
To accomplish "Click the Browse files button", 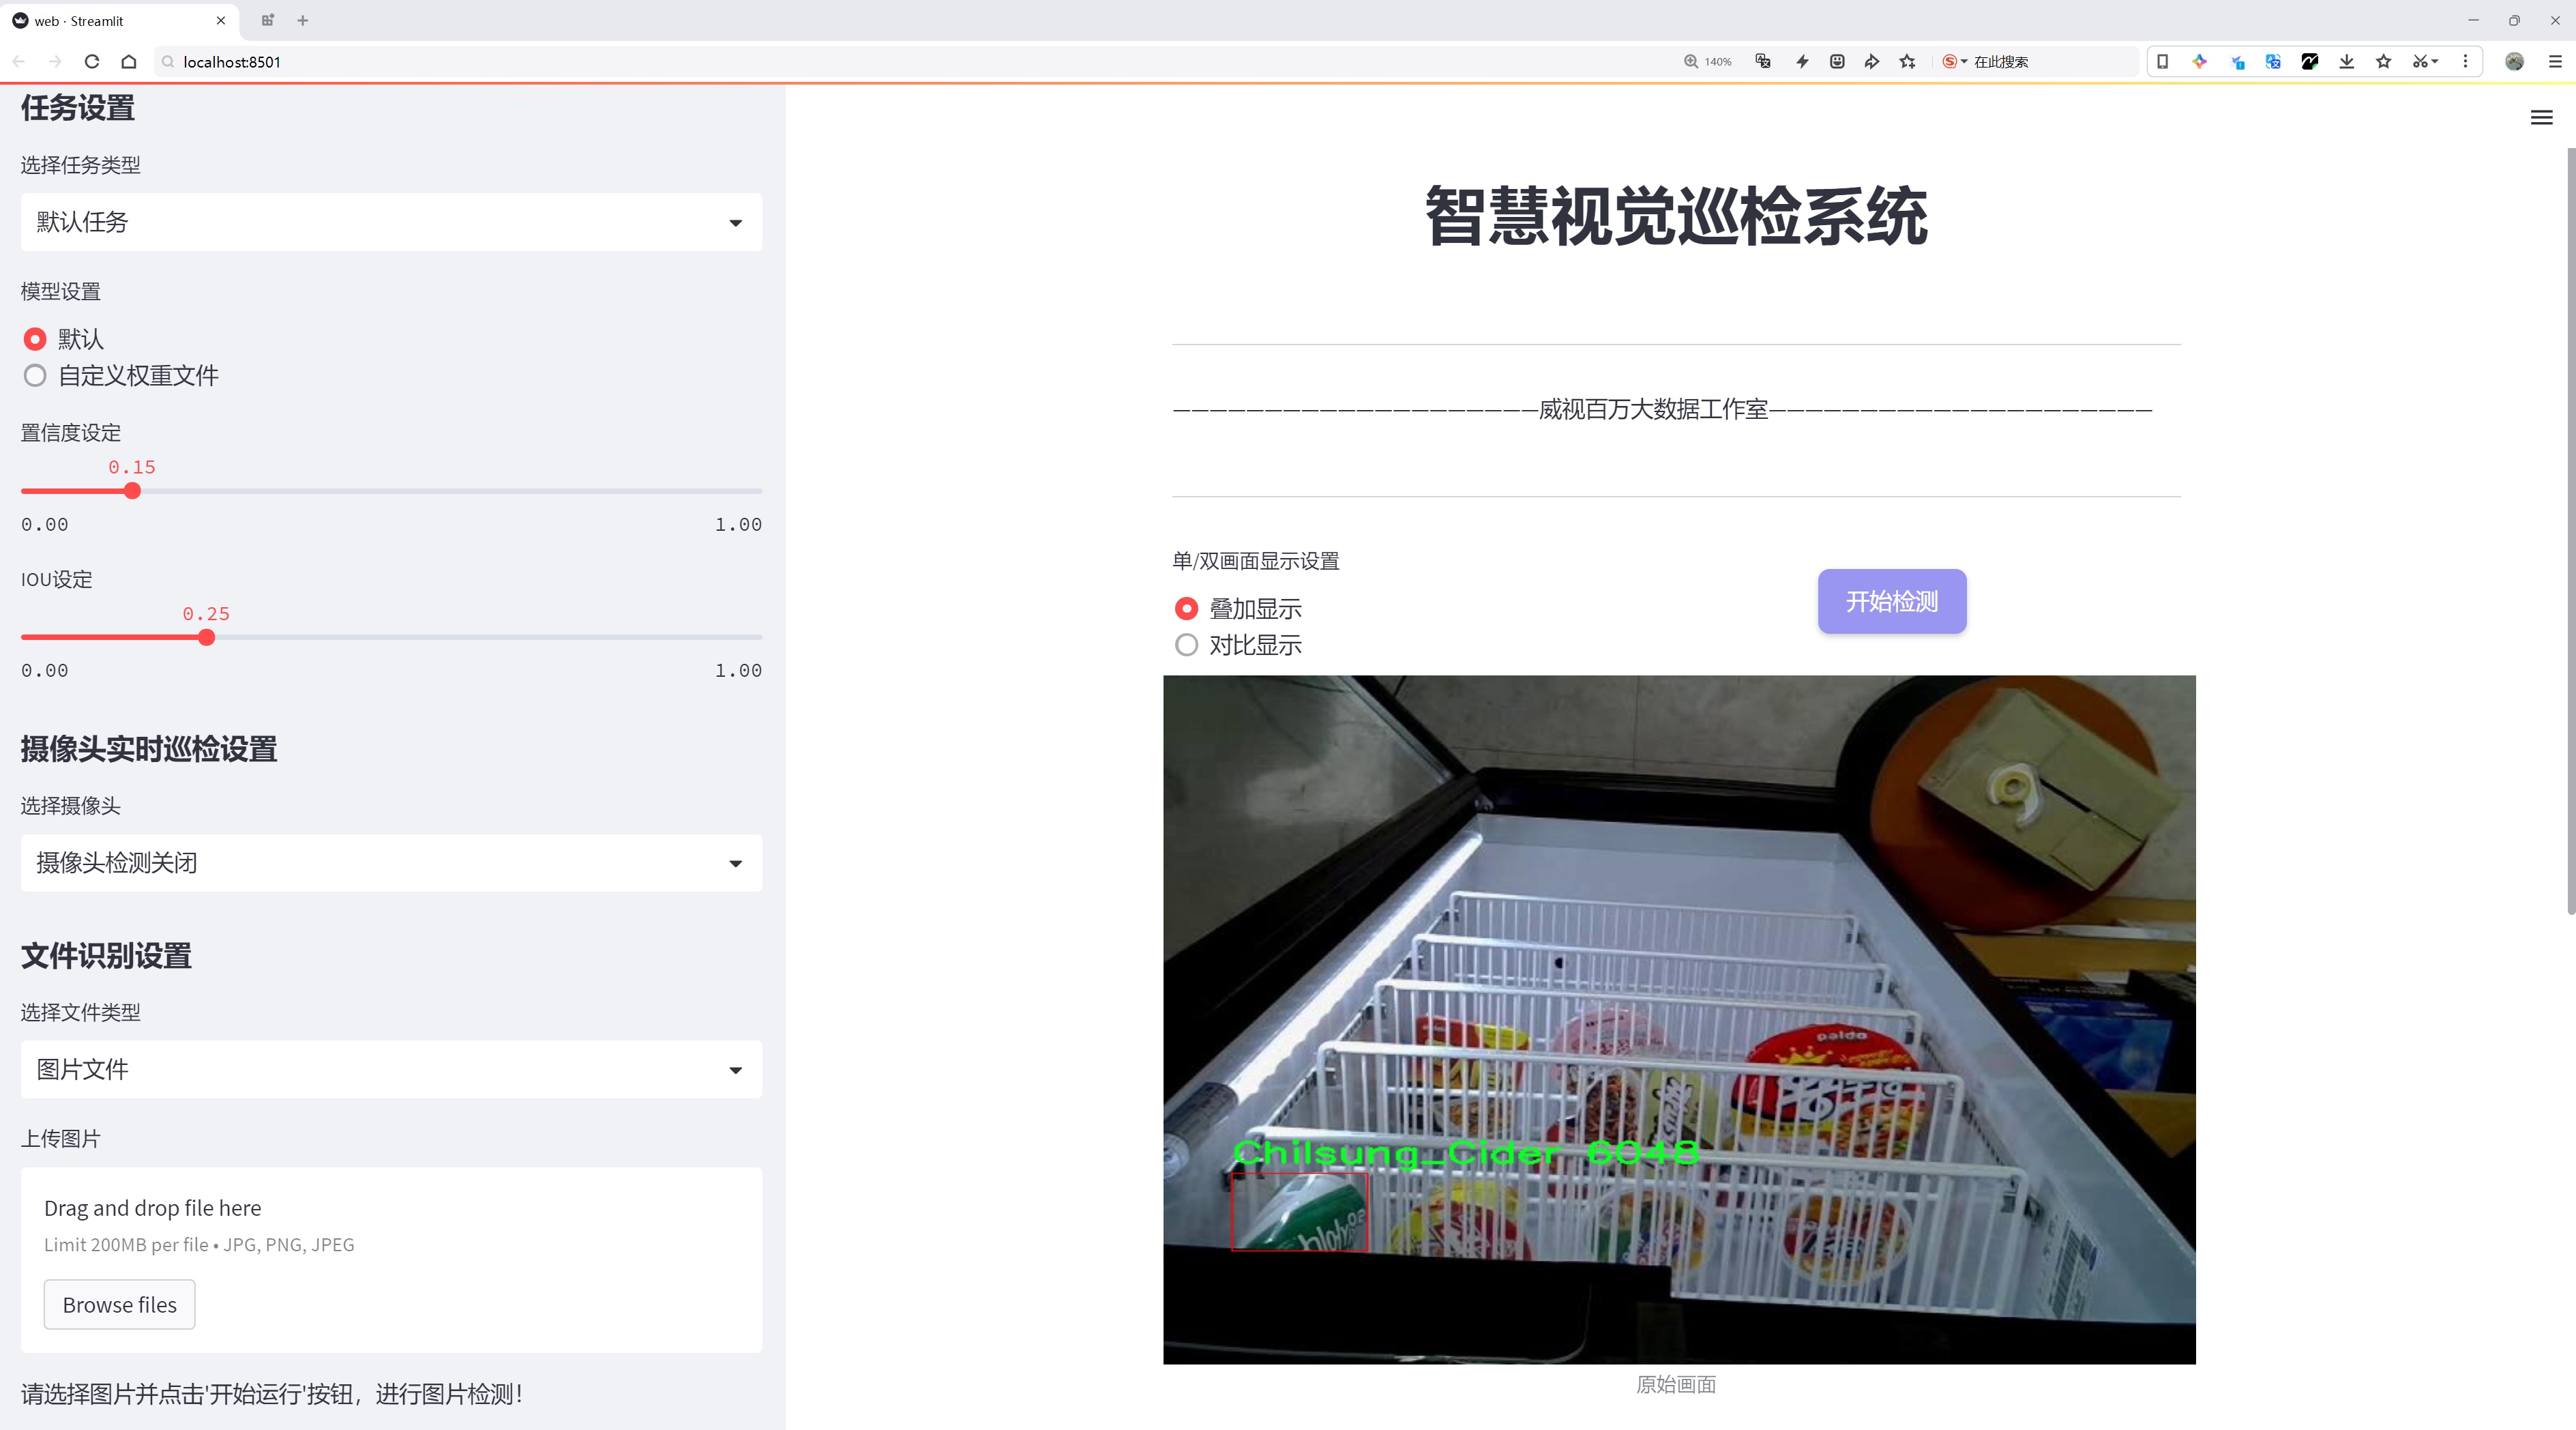I will coord(119,1305).
